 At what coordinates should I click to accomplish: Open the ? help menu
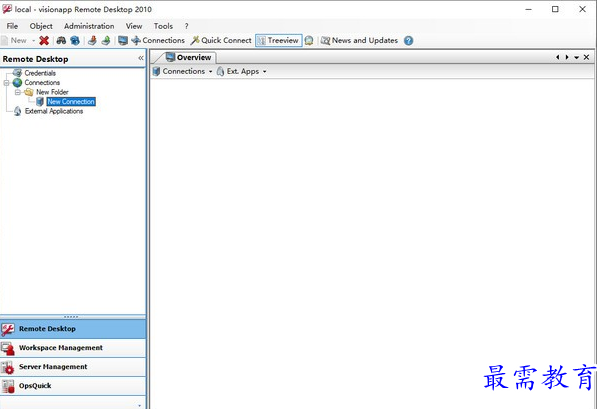point(187,26)
